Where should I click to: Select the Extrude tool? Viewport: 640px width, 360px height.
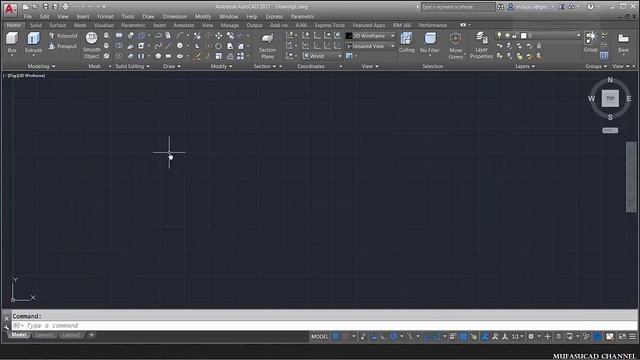point(33,43)
